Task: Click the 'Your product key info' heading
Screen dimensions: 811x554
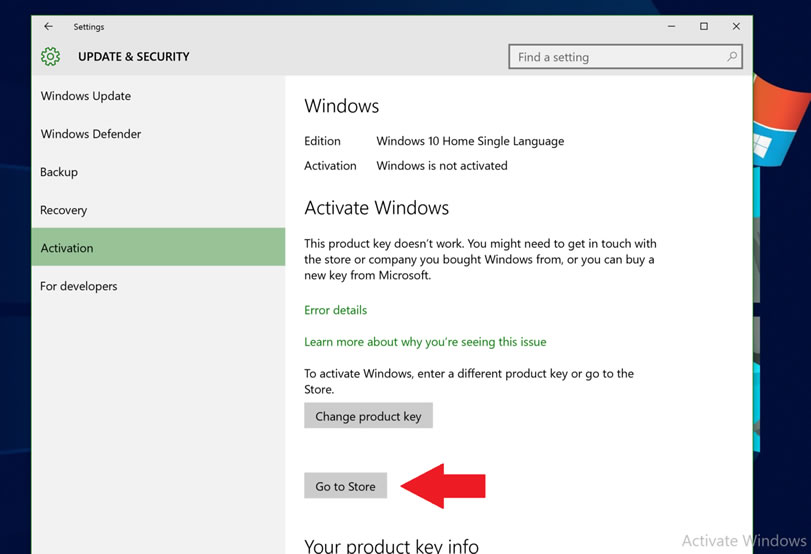Action: coord(392,546)
